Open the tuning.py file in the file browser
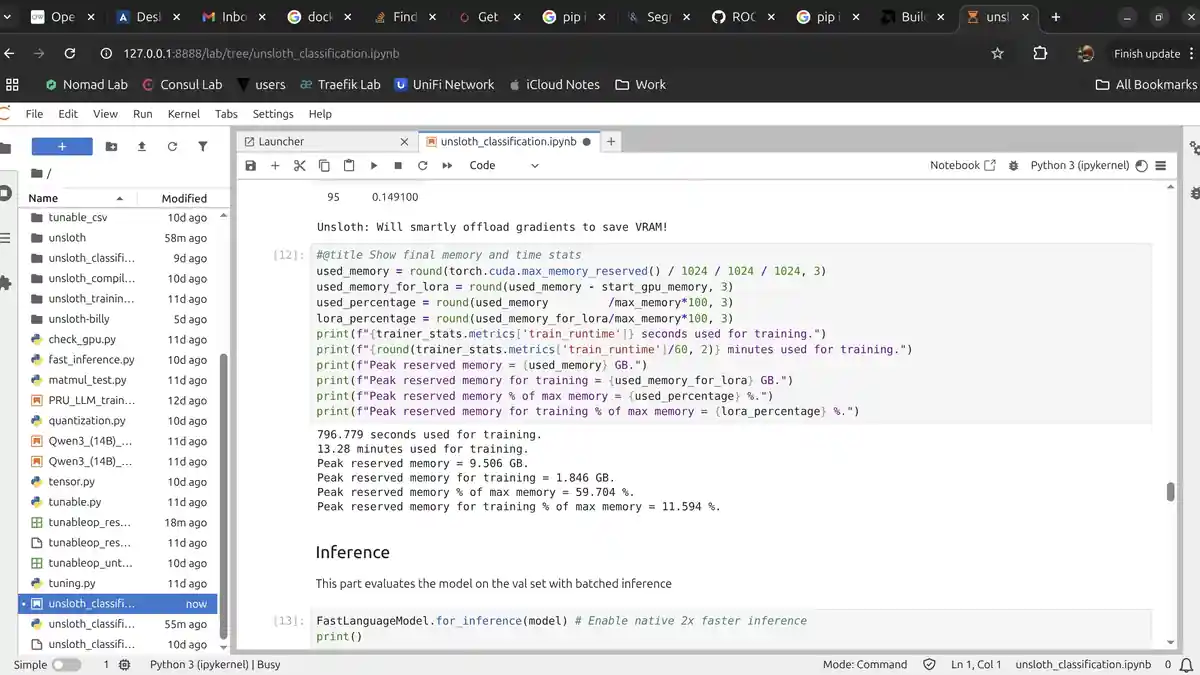 [x=72, y=583]
